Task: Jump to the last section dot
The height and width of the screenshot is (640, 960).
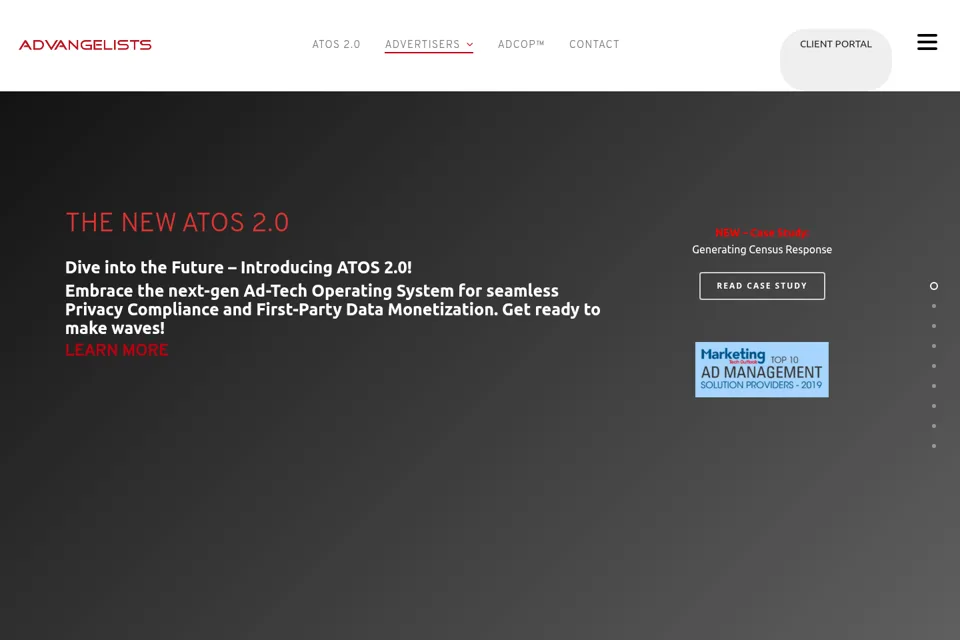Action: (934, 446)
